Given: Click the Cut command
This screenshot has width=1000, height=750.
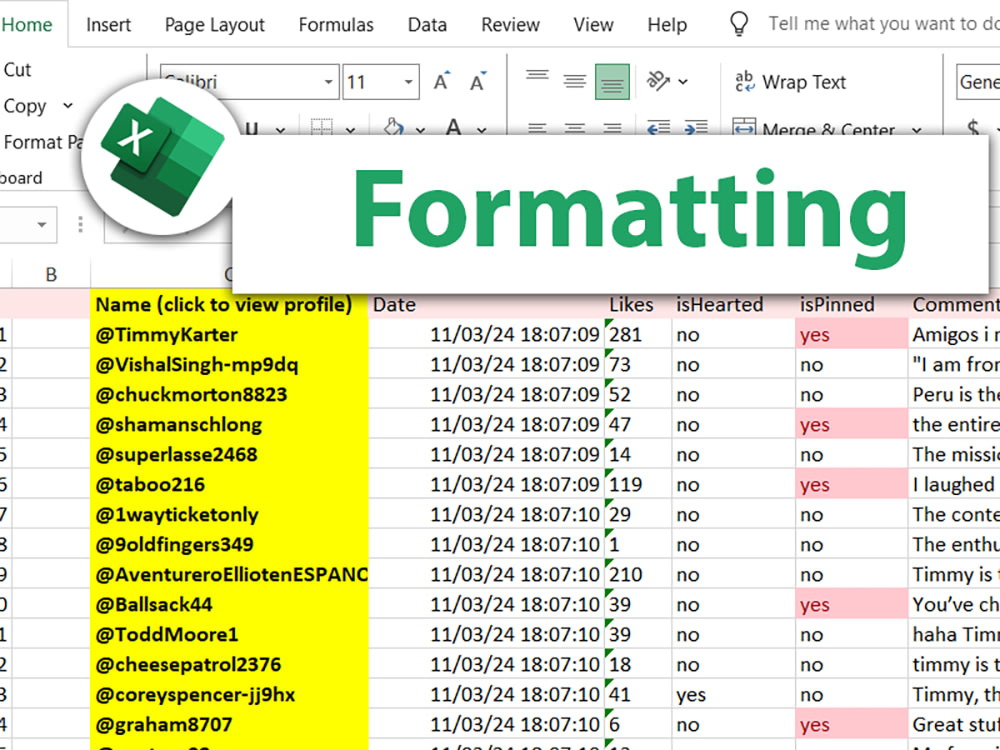Looking at the screenshot, I should pyautogui.click(x=17, y=70).
